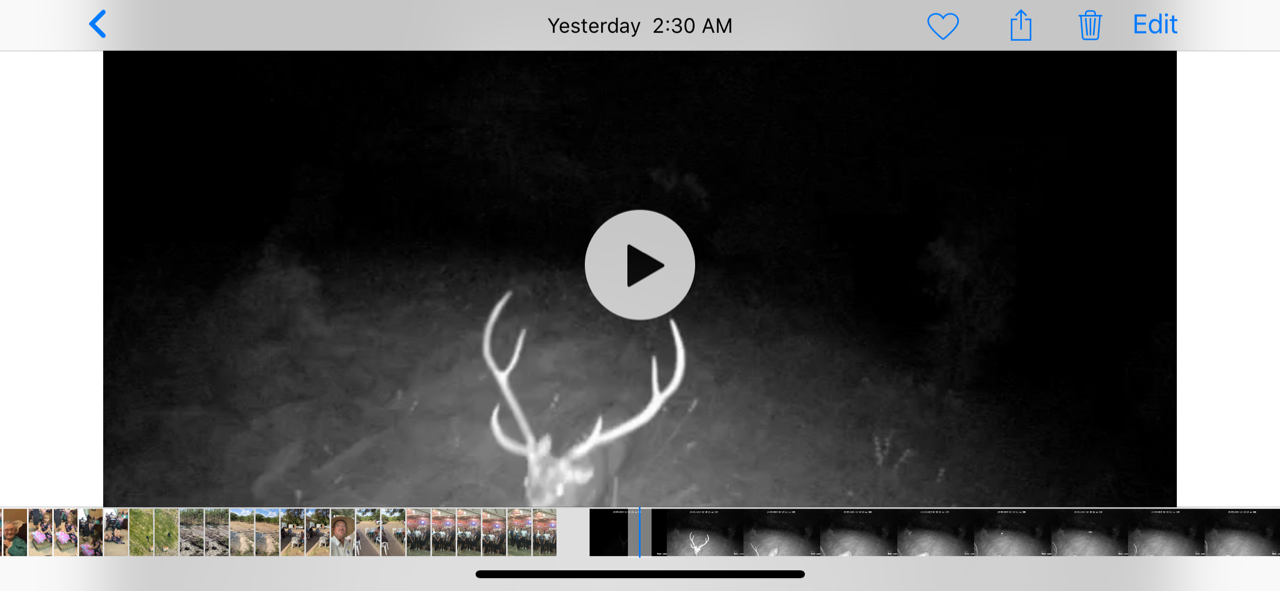Select thumbnail of man wearing hat

point(343,532)
